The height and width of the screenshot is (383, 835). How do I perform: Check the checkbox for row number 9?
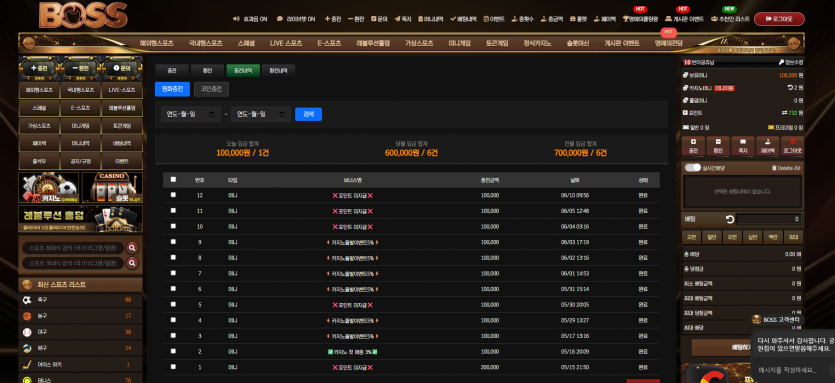pyautogui.click(x=173, y=242)
